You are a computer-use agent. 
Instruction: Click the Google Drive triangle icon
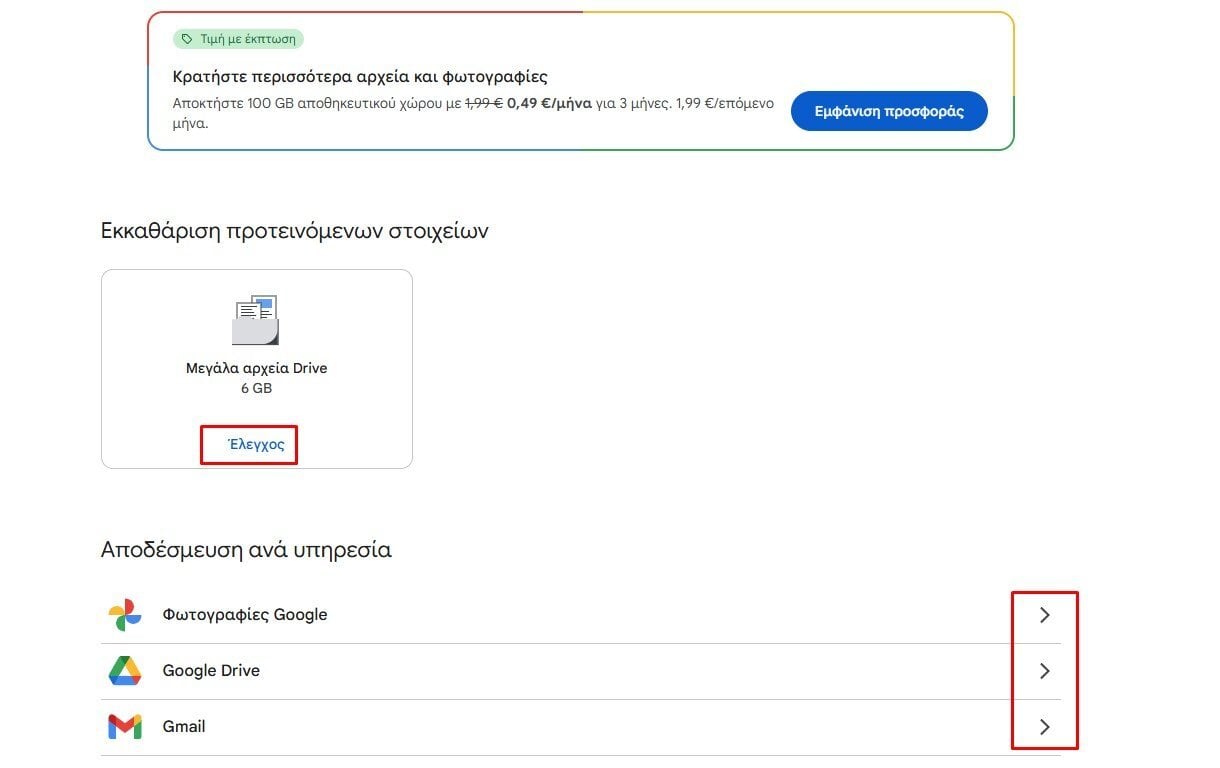click(x=125, y=671)
